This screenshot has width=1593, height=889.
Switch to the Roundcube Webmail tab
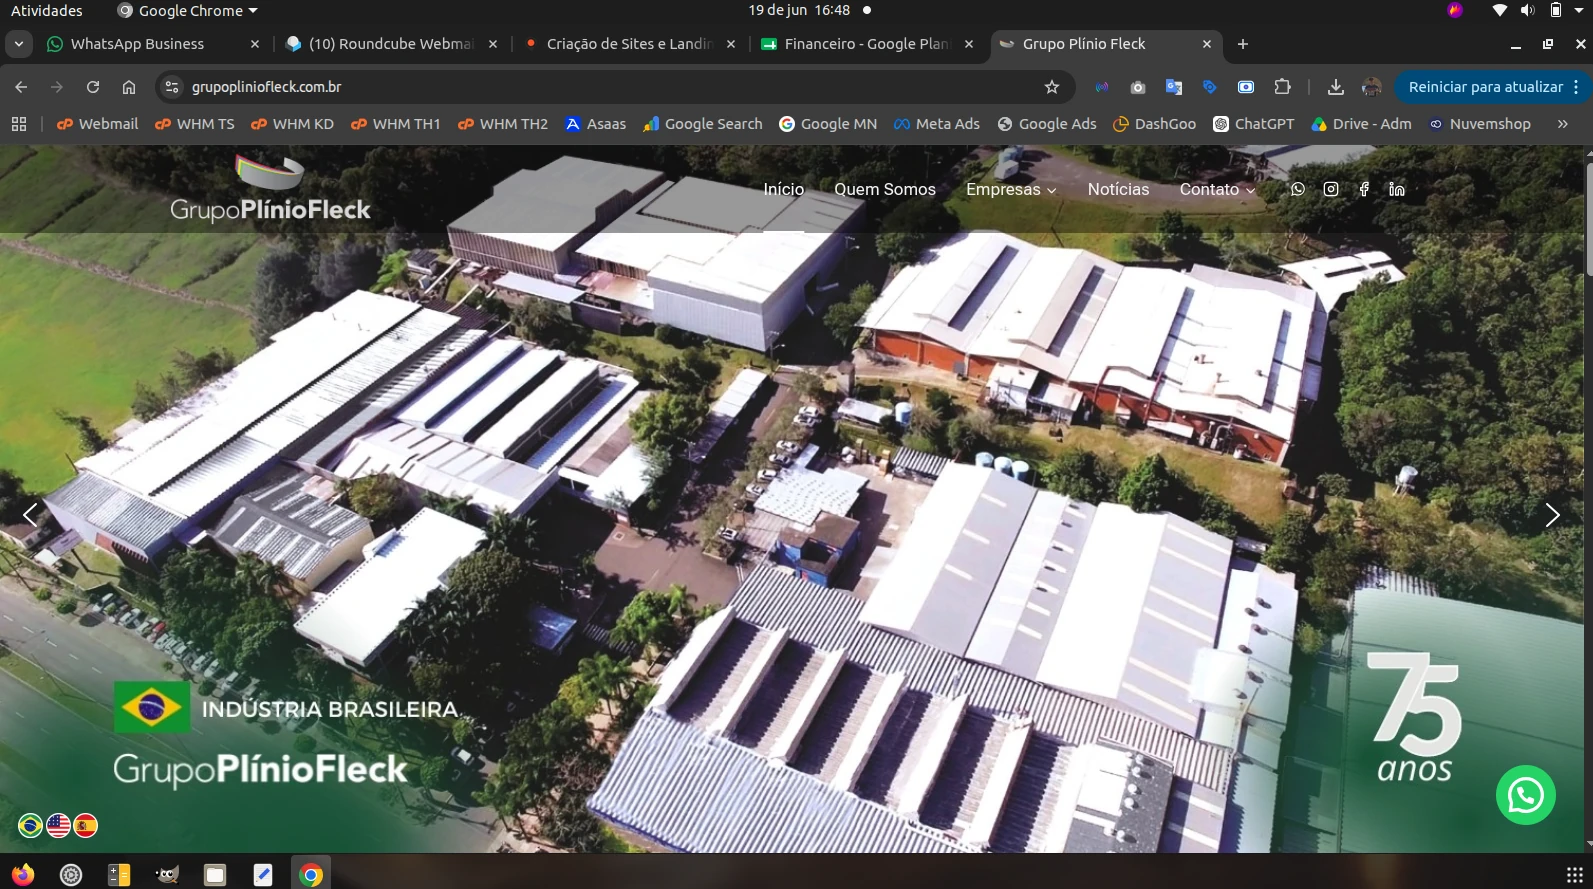tap(391, 44)
